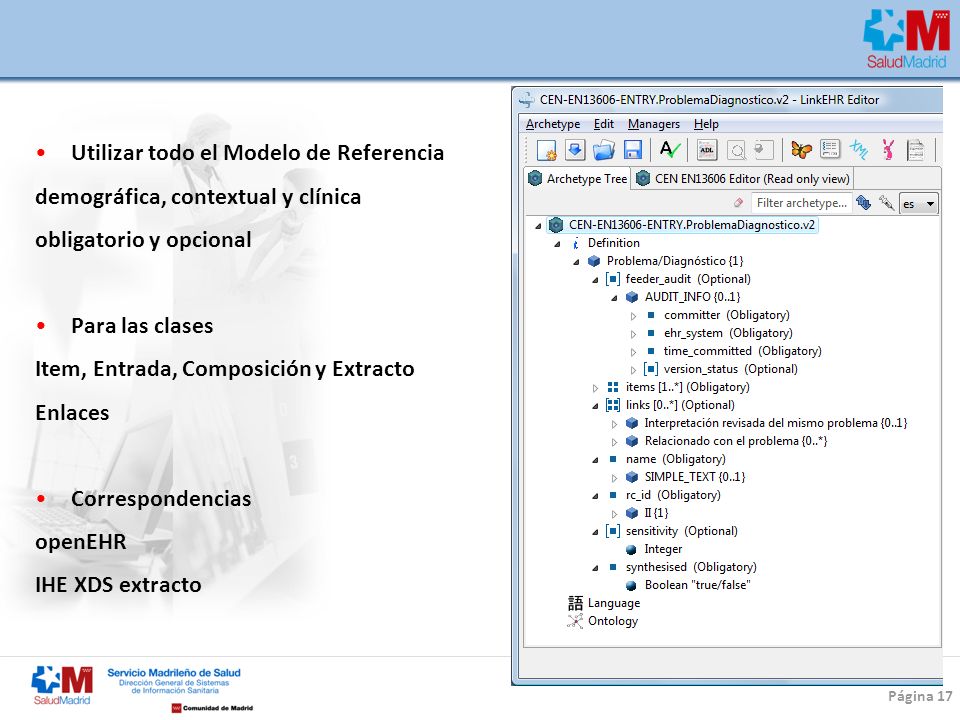This screenshot has height=720, width=960.
Task: Expand the SIMPLE_TEXT {0..1} node
Action: pos(615,478)
